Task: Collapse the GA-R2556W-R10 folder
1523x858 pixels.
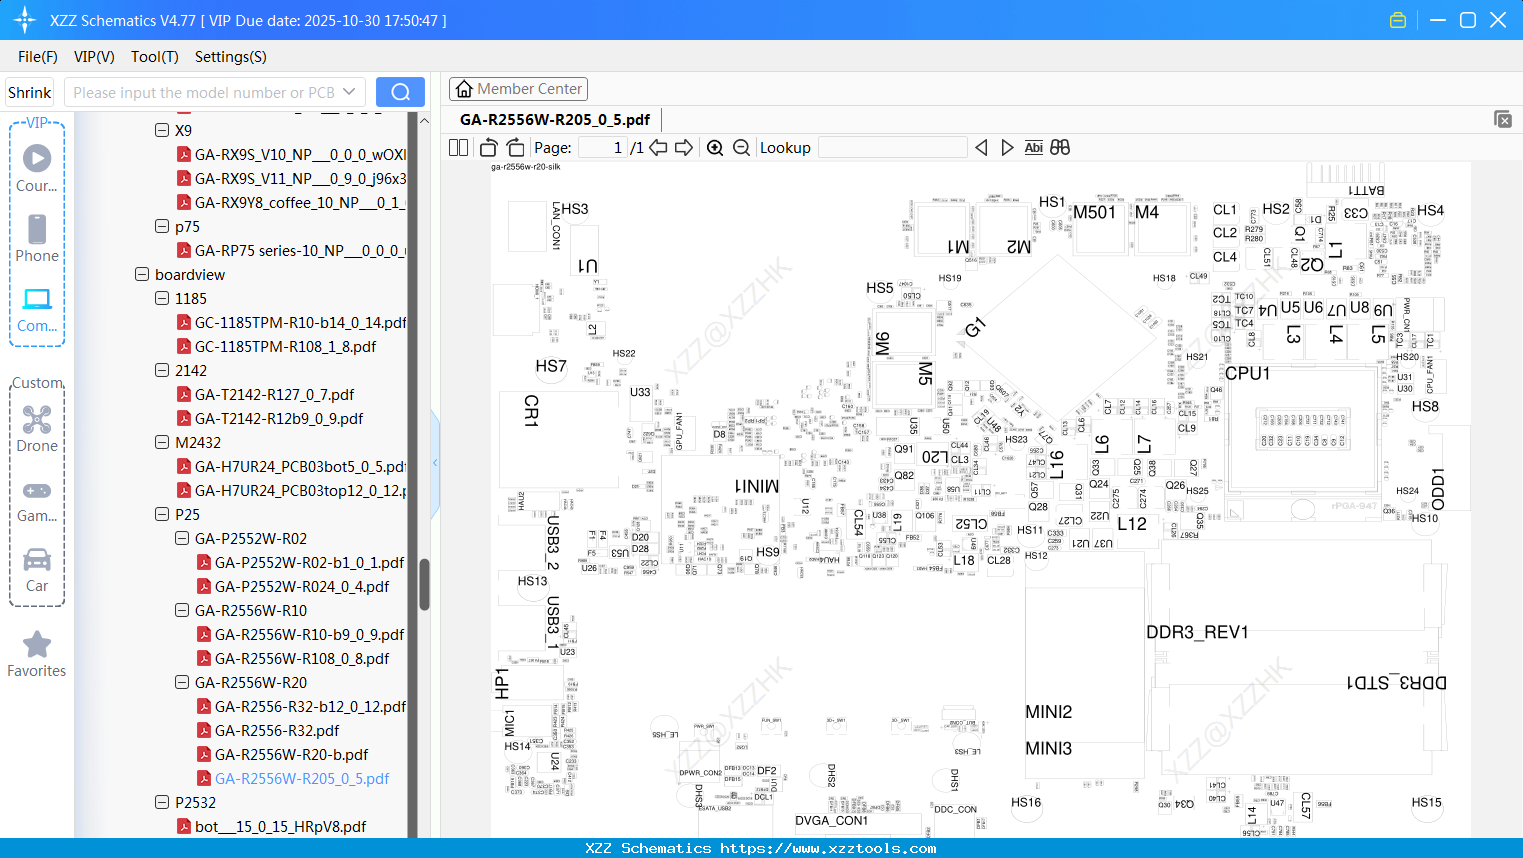Action: 182,610
